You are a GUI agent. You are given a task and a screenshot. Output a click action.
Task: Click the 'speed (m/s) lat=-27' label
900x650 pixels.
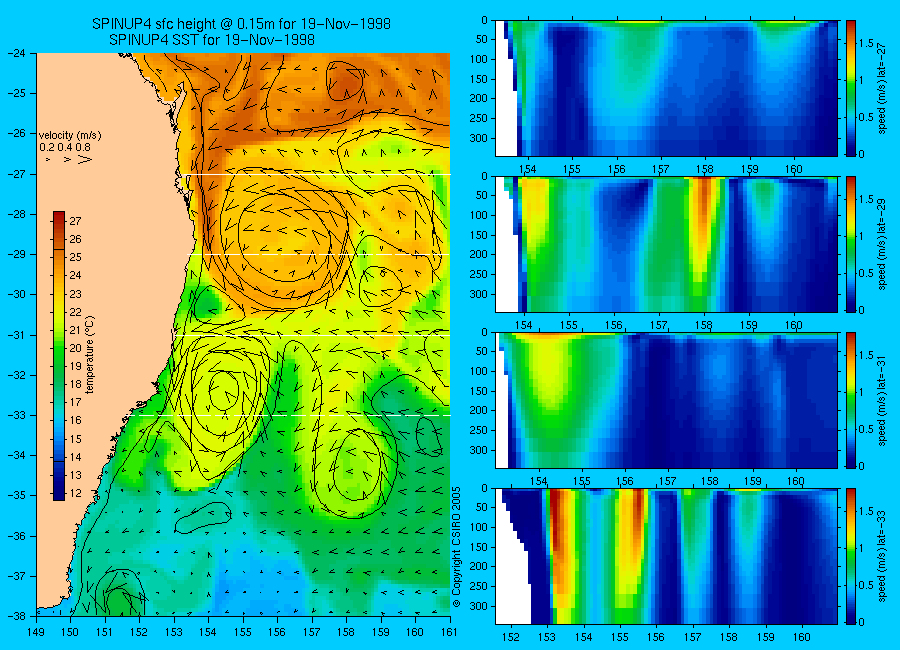pos(882,88)
